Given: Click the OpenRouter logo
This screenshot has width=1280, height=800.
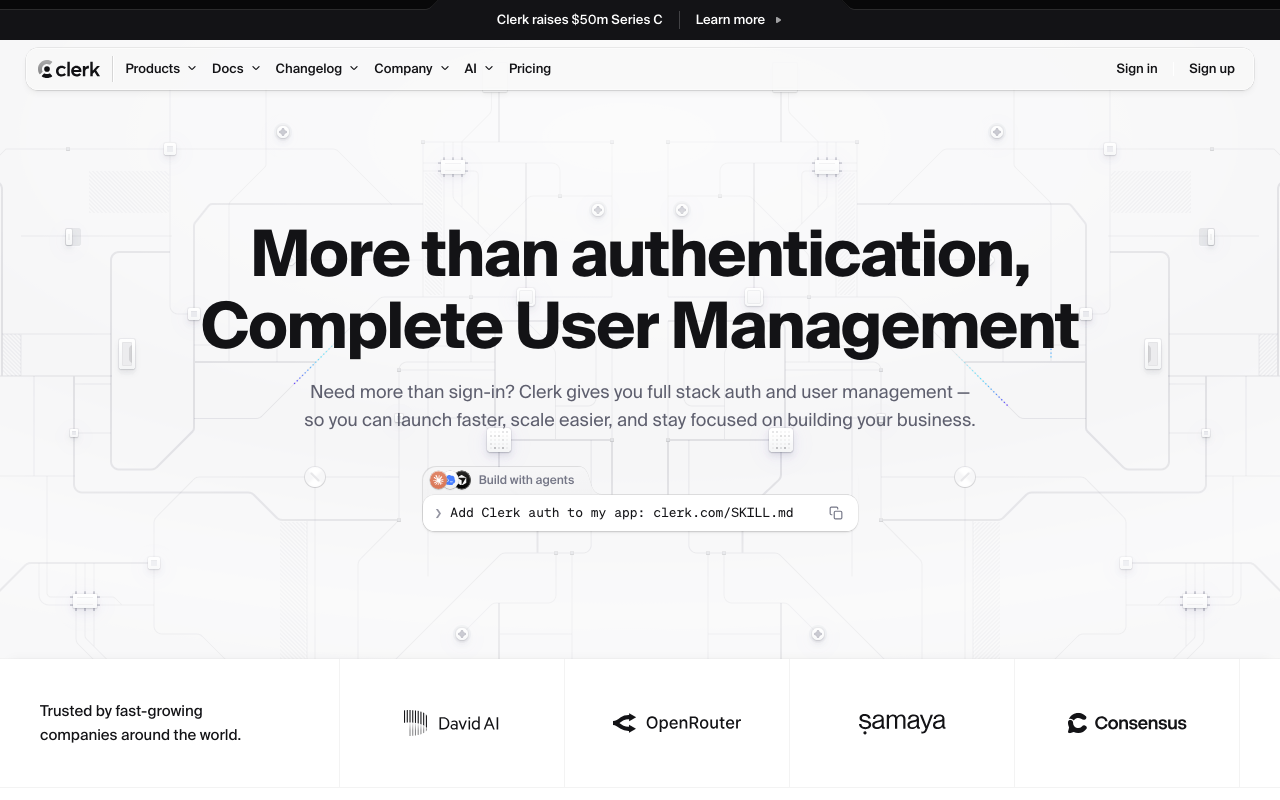Looking at the screenshot, I should click(677, 723).
